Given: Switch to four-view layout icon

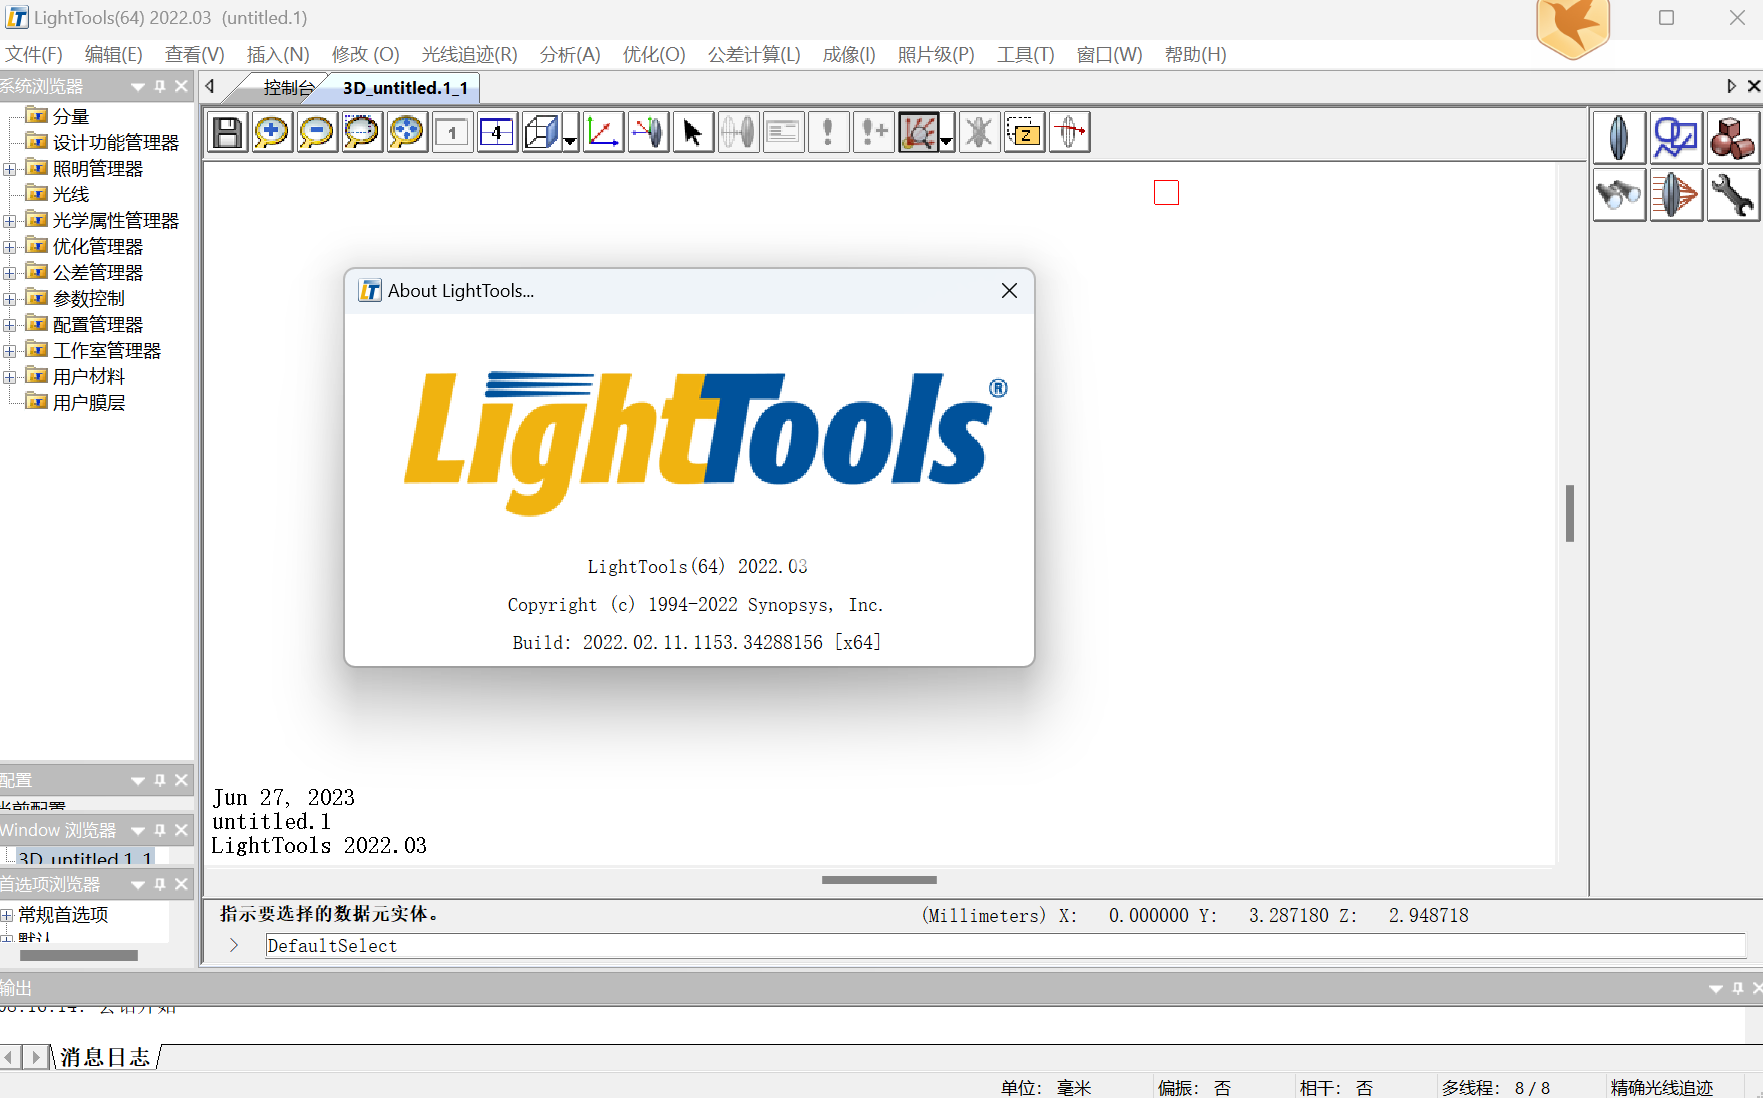Looking at the screenshot, I should [x=497, y=132].
